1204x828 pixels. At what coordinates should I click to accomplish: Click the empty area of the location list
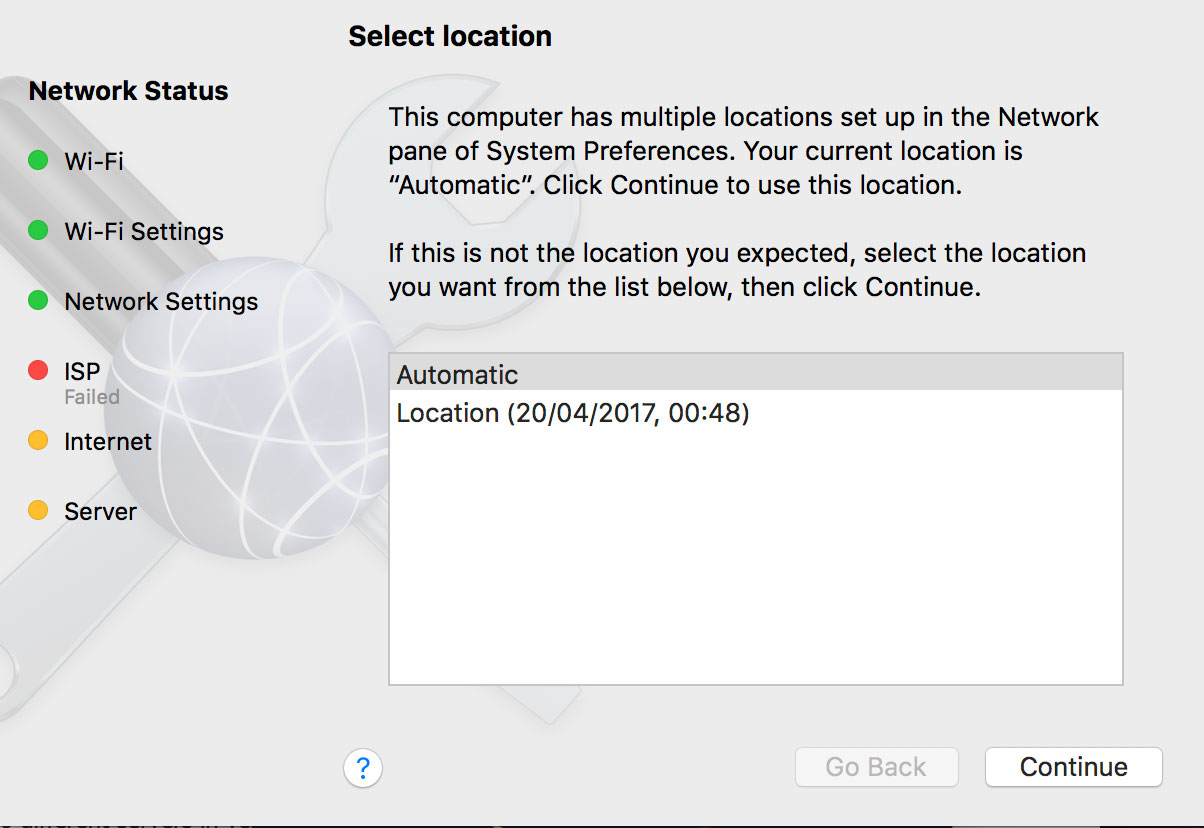[755, 560]
